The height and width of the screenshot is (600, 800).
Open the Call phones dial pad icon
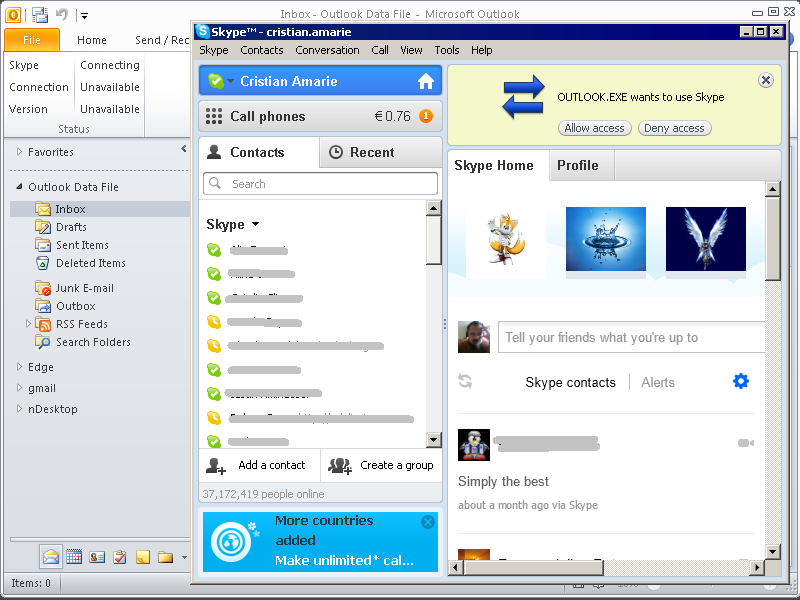click(x=214, y=116)
